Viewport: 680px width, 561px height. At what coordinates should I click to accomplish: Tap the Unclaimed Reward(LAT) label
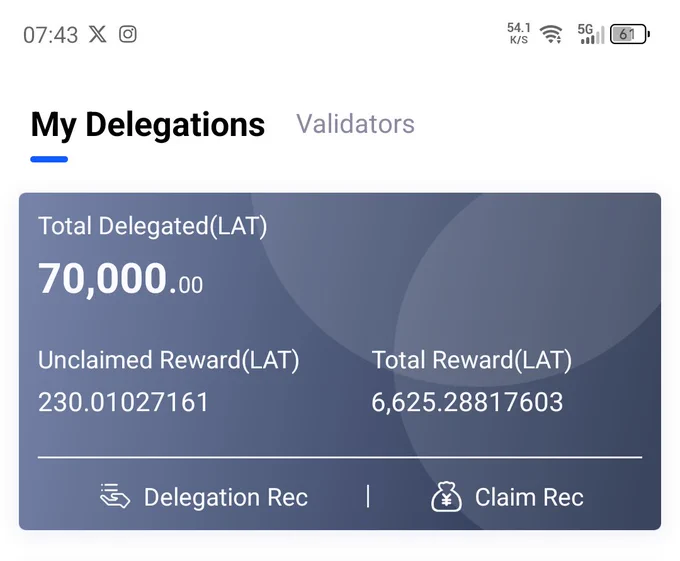click(169, 360)
